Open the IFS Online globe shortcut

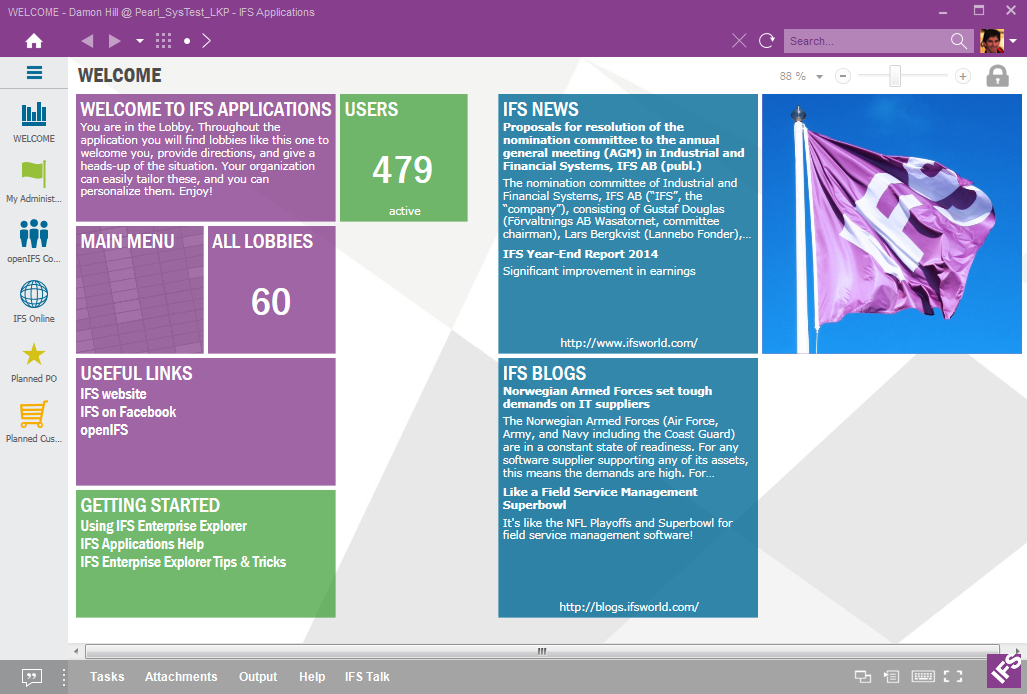[x=34, y=294]
